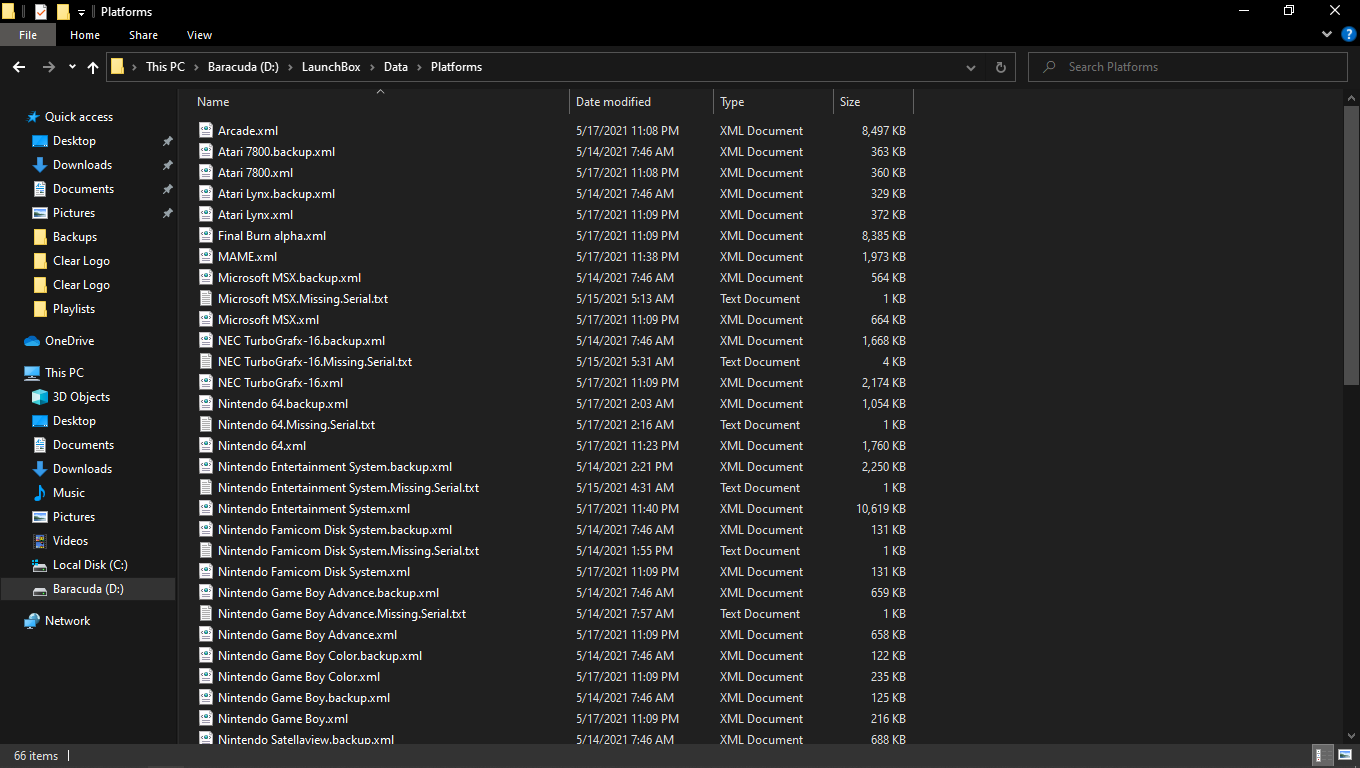Open the Share ribbon tab
The image size is (1360, 768).
click(x=143, y=35)
